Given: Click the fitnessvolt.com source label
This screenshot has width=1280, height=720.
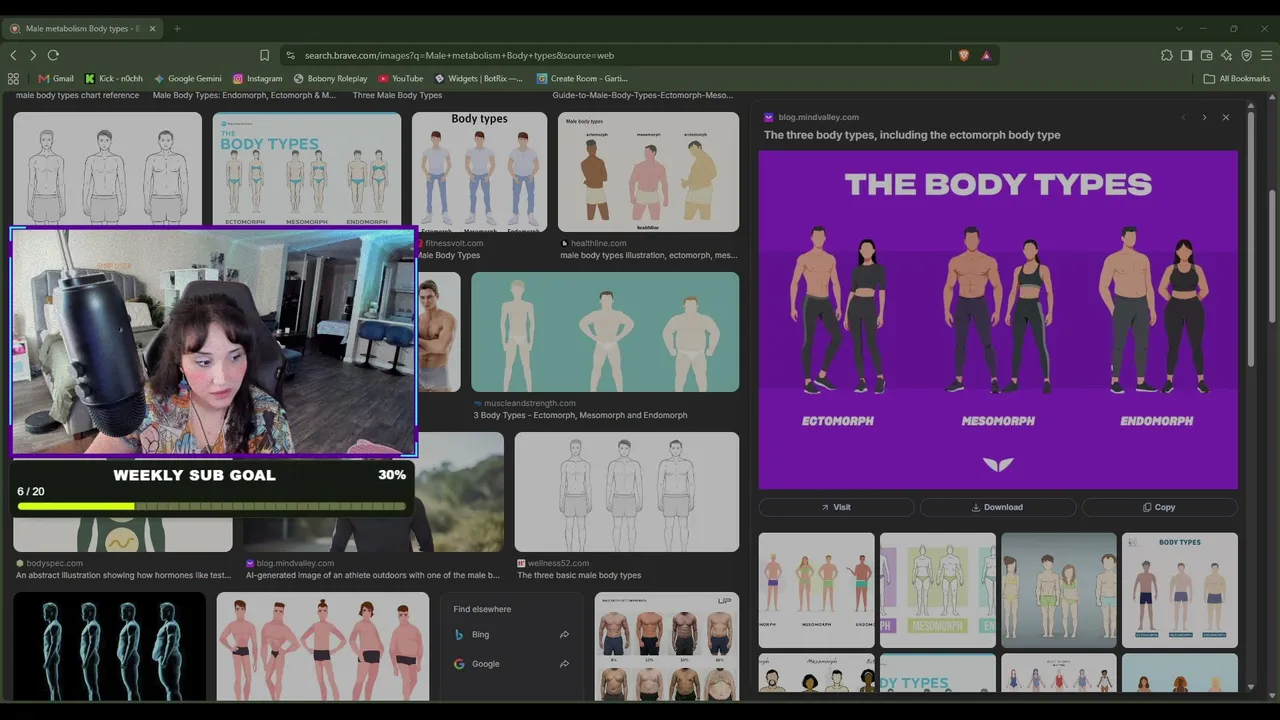Looking at the screenshot, I should [x=454, y=243].
